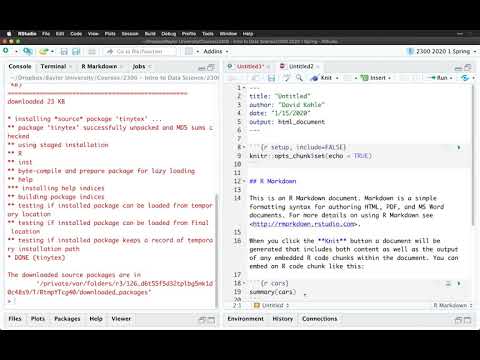Run the cars chunk play icon
The width and height of the screenshot is (480, 360).
[x=459, y=284]
